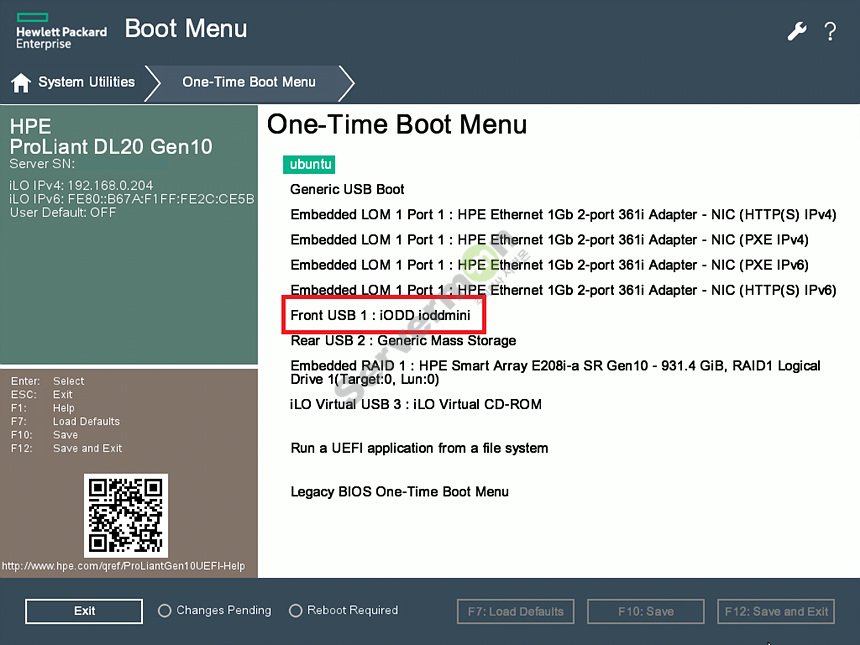Image resolution: width=860 pixels, height=645 pixels.
Task: Click the F7 Load Defaults shortcut hint
Action: 65,422
